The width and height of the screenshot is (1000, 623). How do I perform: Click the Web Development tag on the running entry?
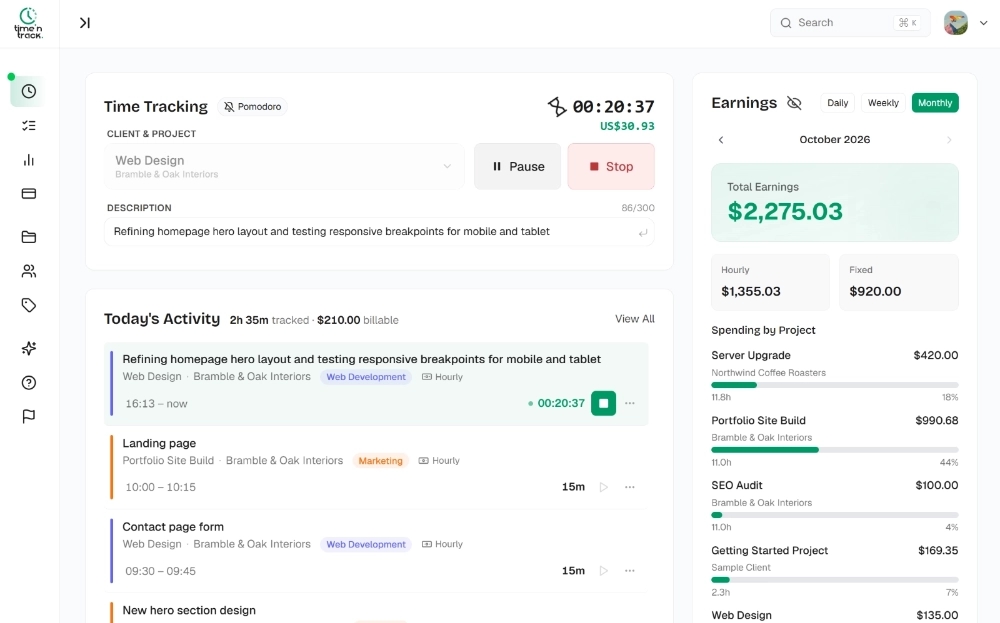pos(366,377)
